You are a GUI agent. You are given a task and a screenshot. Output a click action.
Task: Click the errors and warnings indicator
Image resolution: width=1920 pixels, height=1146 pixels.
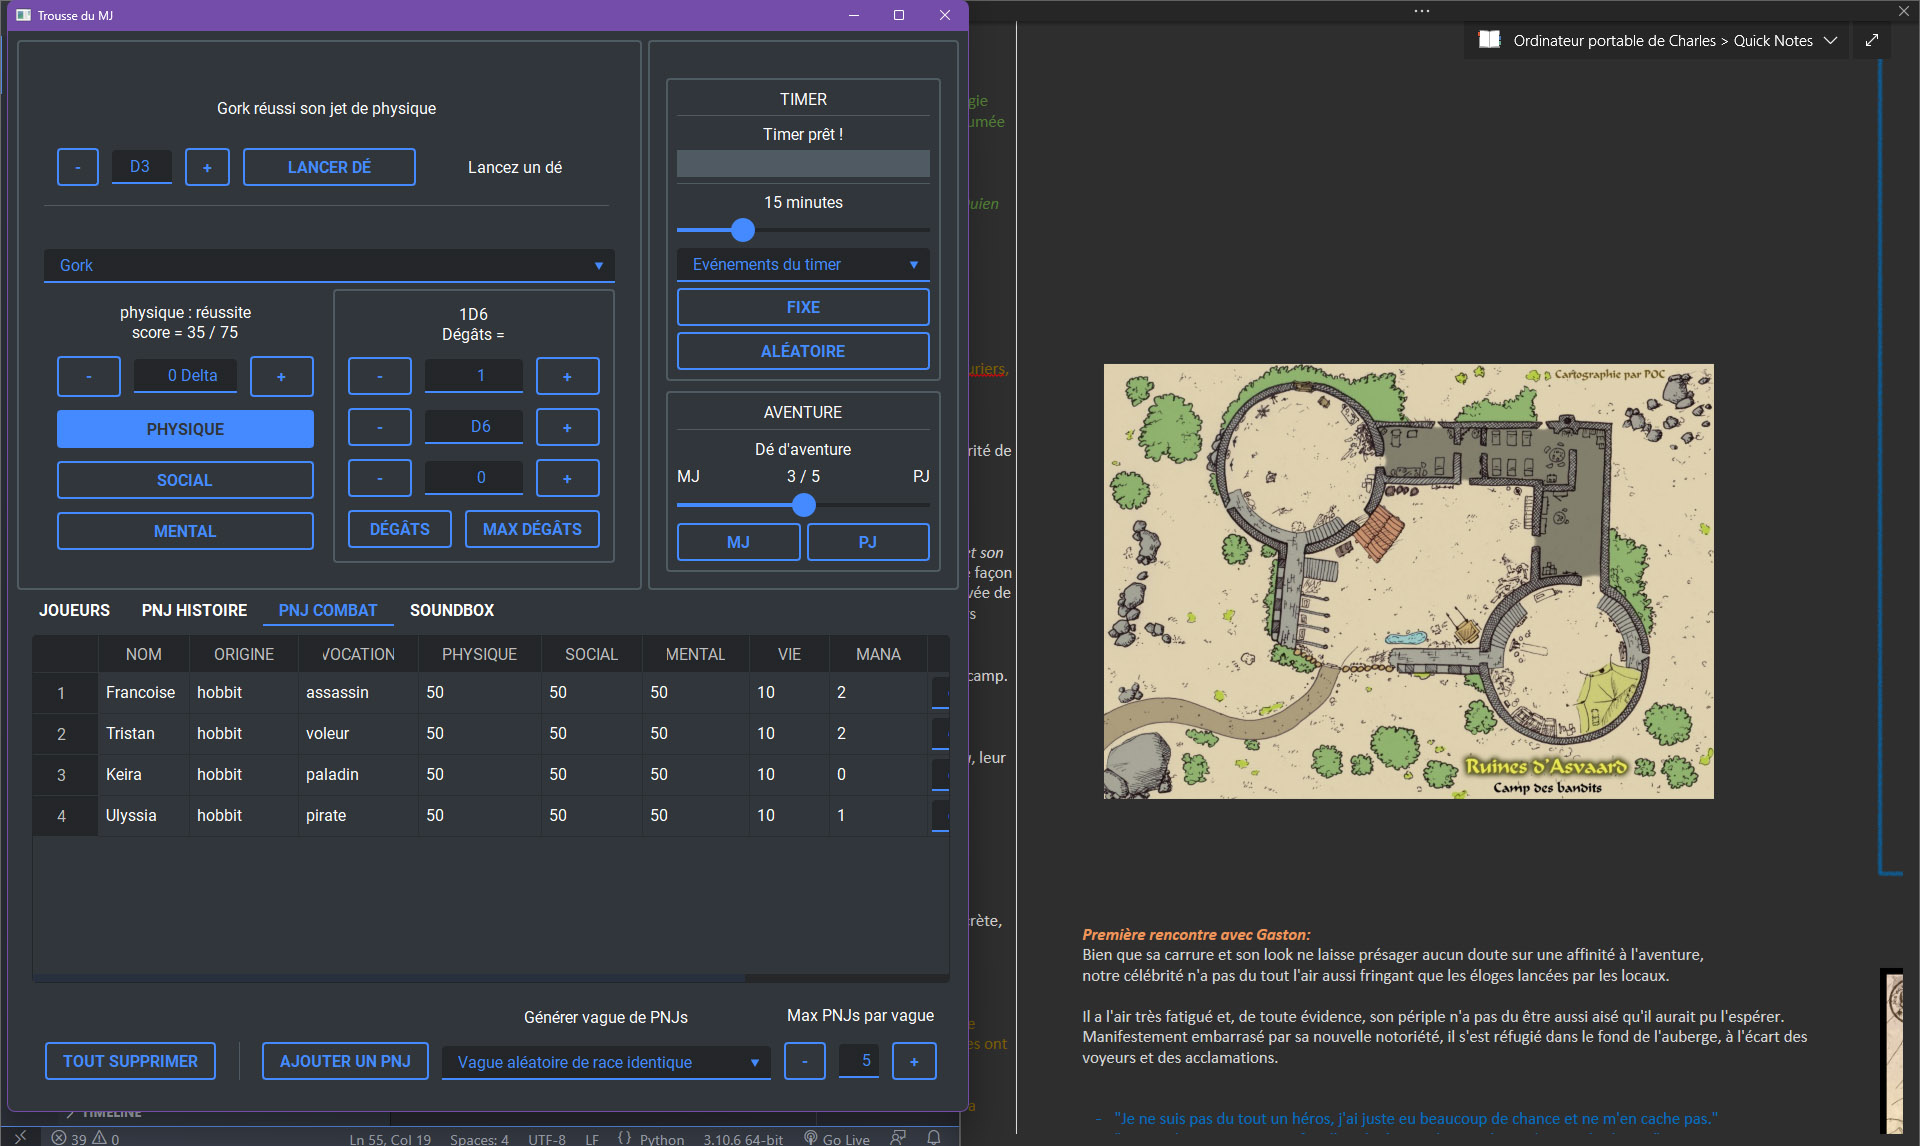85,1138
